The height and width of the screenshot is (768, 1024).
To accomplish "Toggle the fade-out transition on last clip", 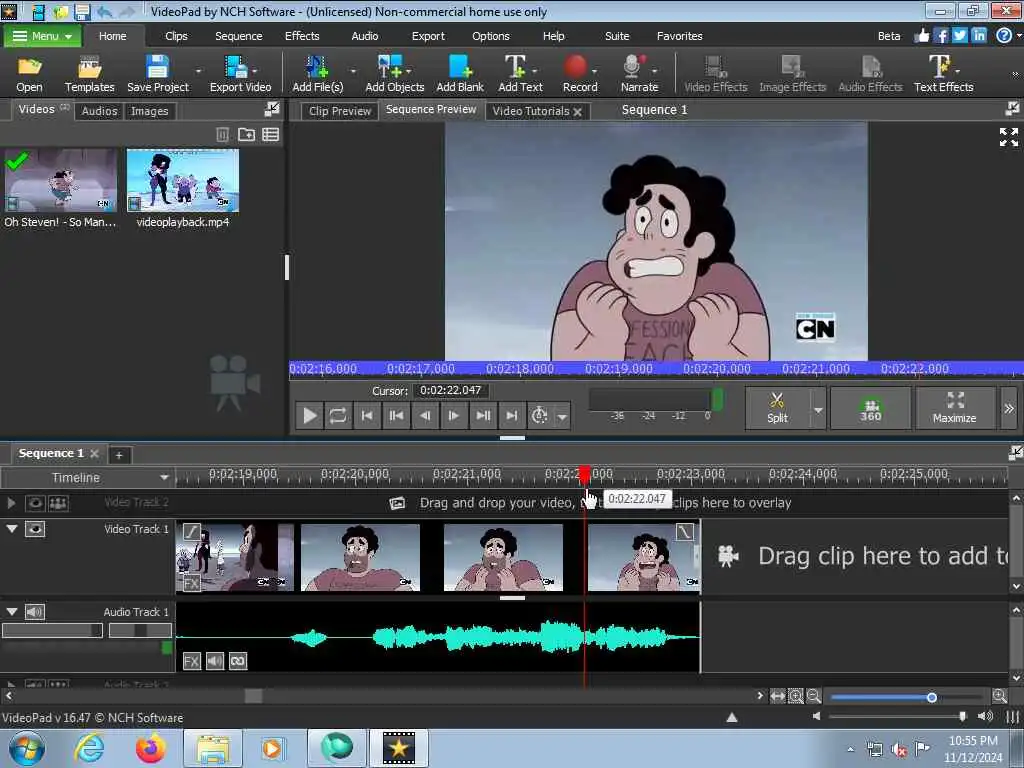I will (684, 531).
